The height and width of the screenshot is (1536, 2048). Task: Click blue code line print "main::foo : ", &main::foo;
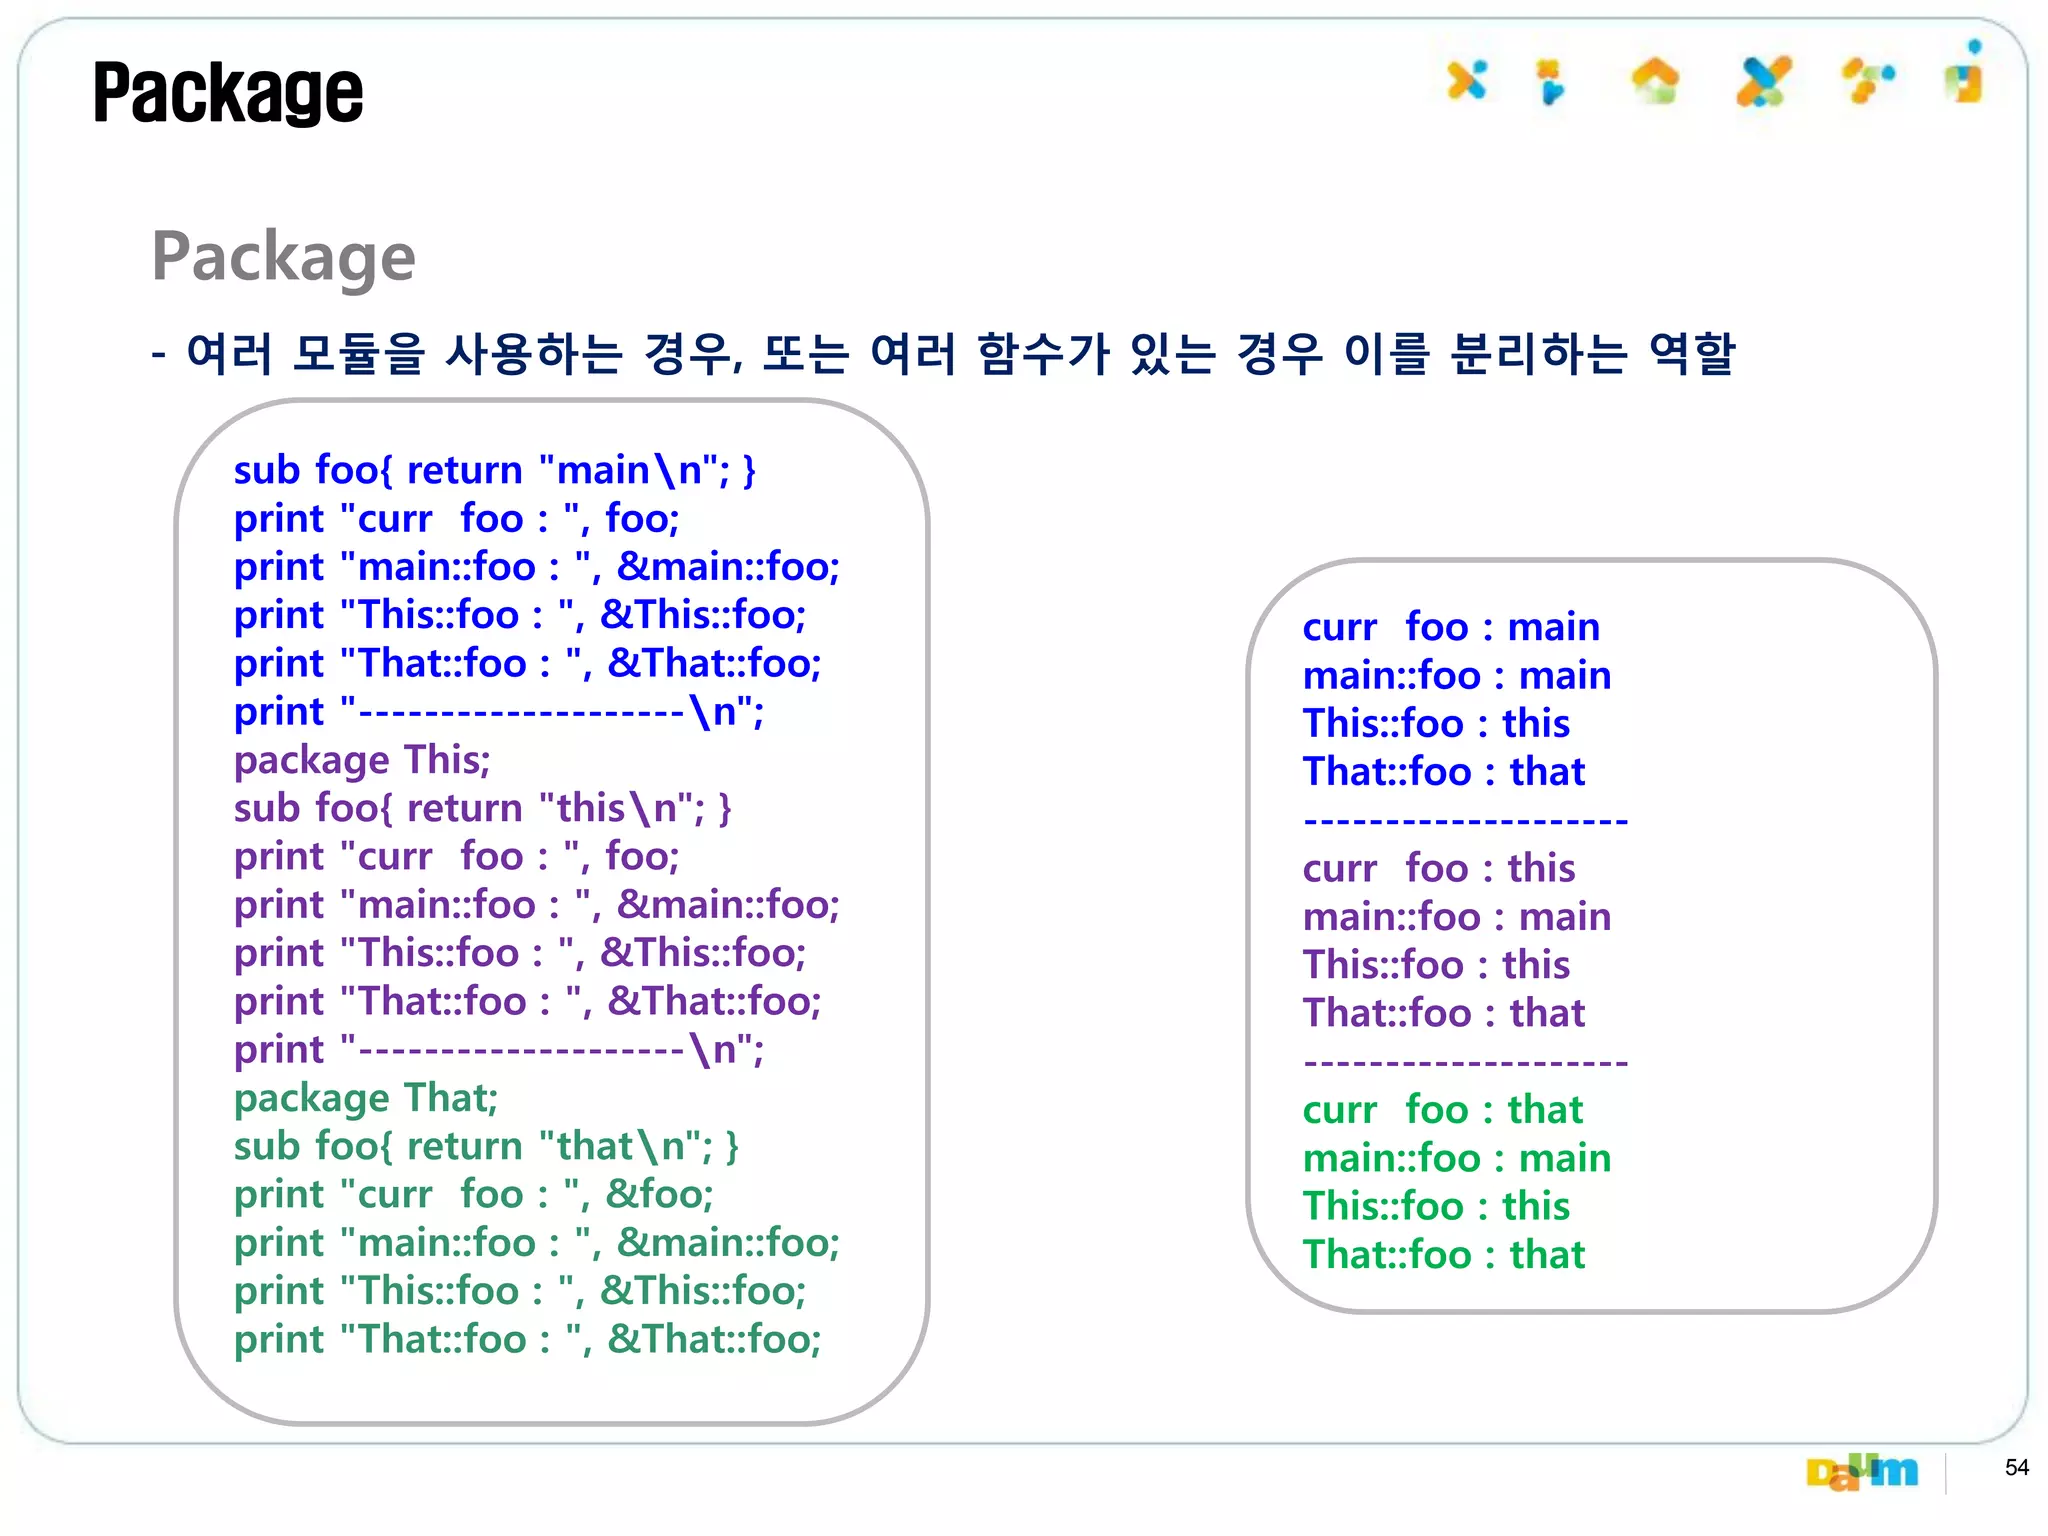tap(537, 567)
